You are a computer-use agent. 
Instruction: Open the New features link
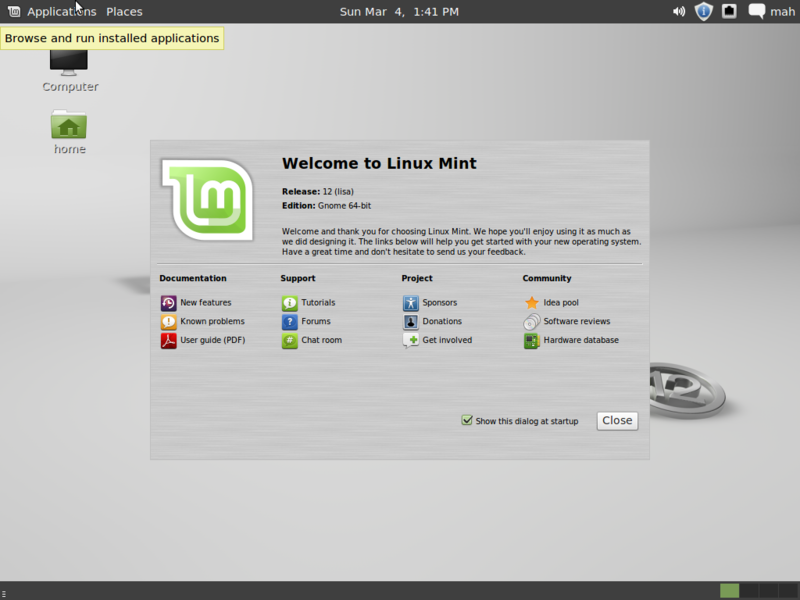click(x=206, y=303)
